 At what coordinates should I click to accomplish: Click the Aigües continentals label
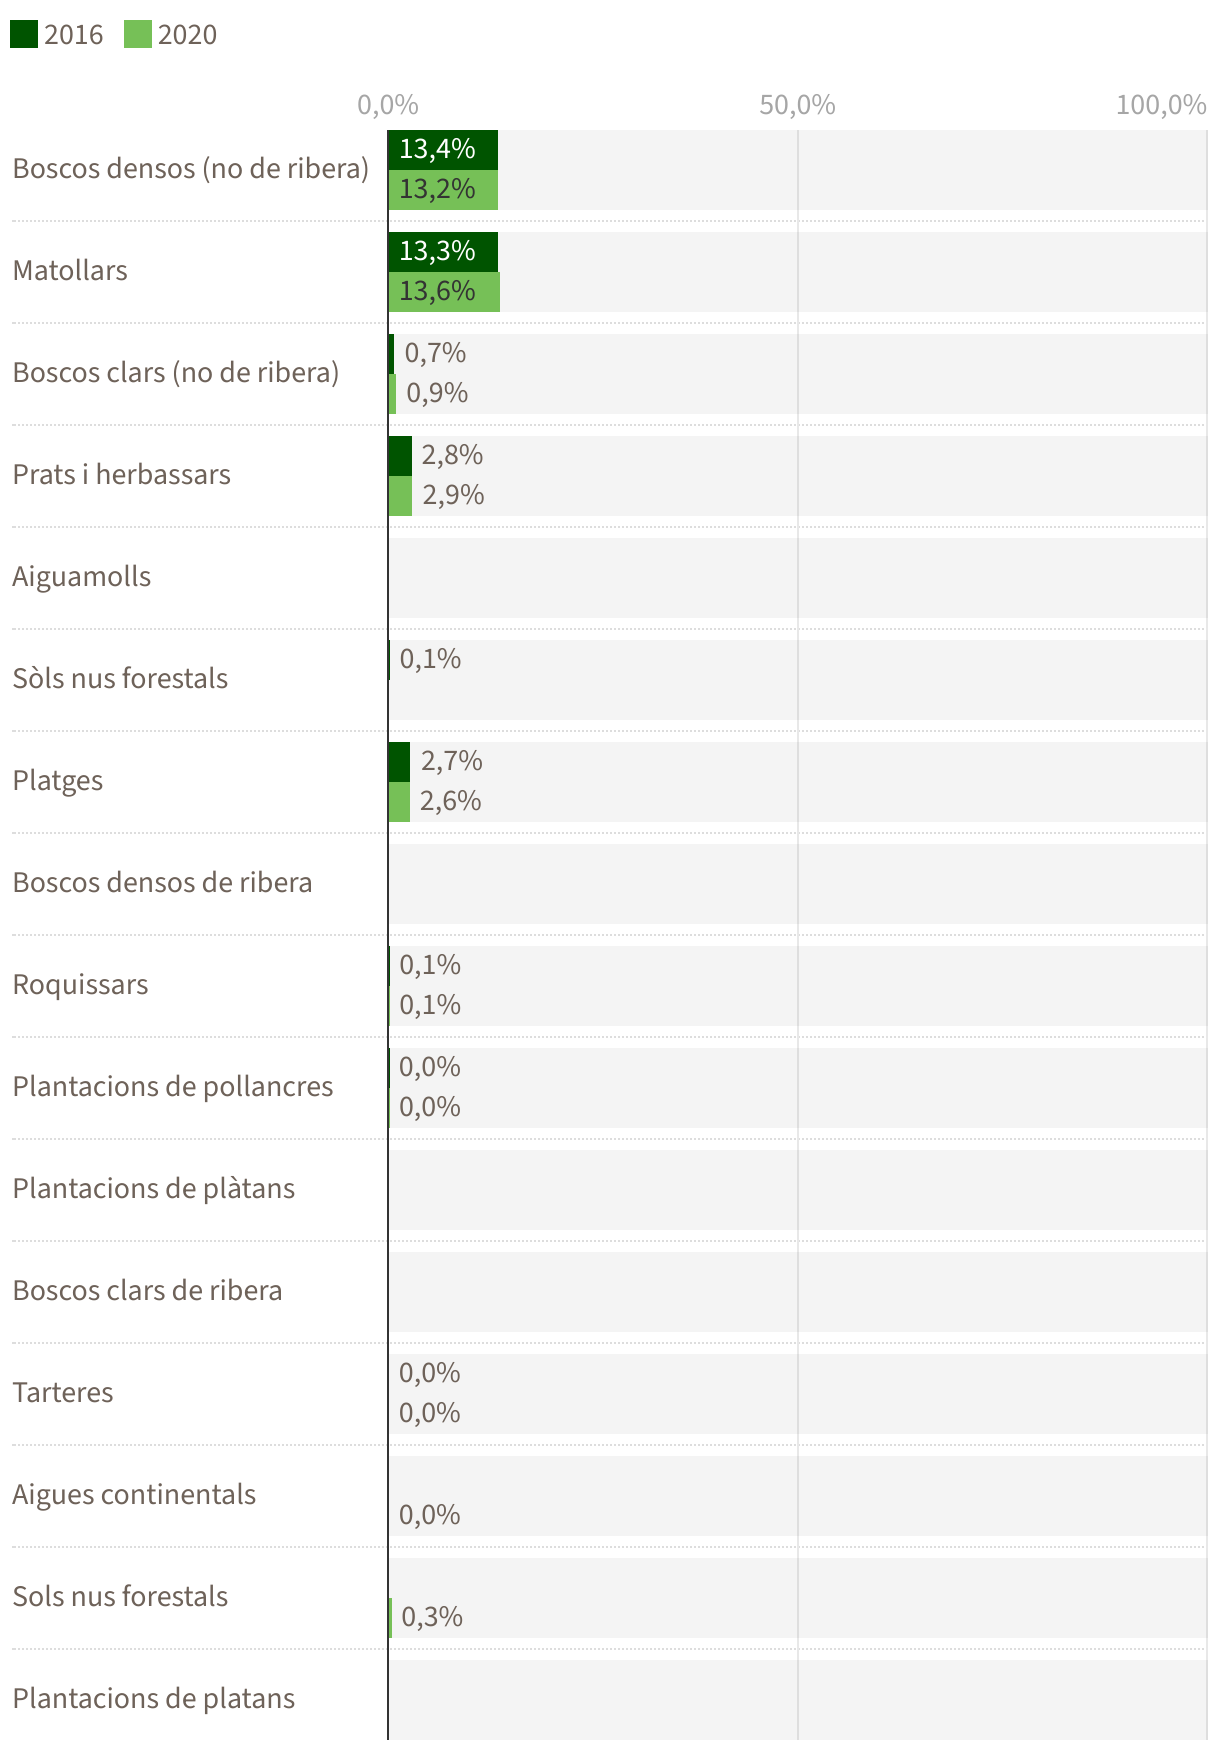point(134,1495)
